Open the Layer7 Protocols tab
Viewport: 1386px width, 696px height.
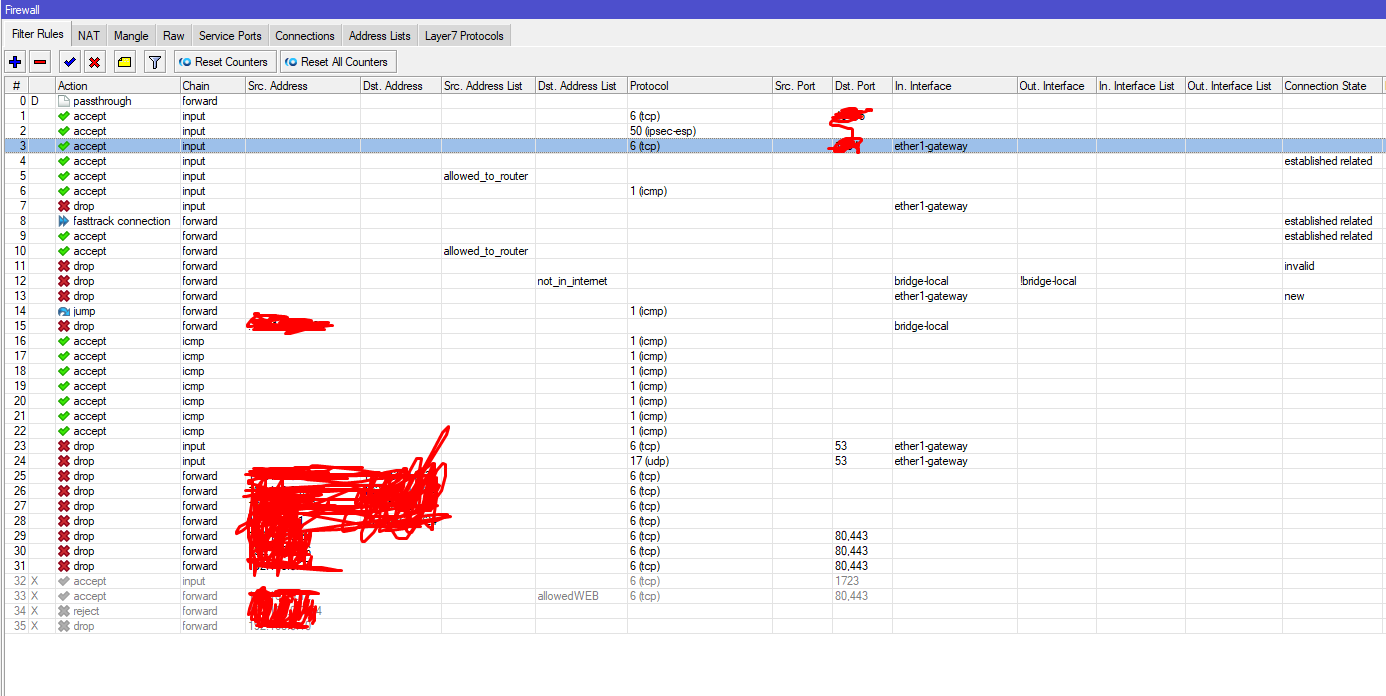[466, 35]
